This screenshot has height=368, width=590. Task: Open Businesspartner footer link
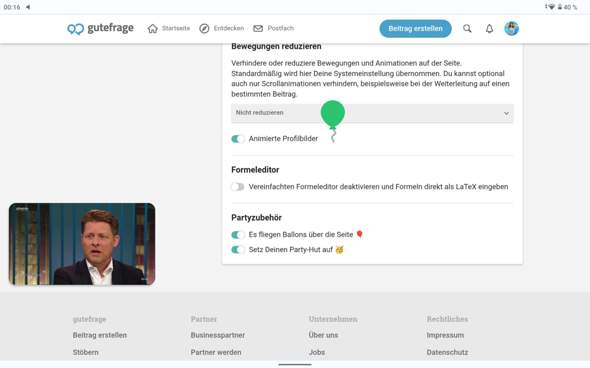(217, 335)
